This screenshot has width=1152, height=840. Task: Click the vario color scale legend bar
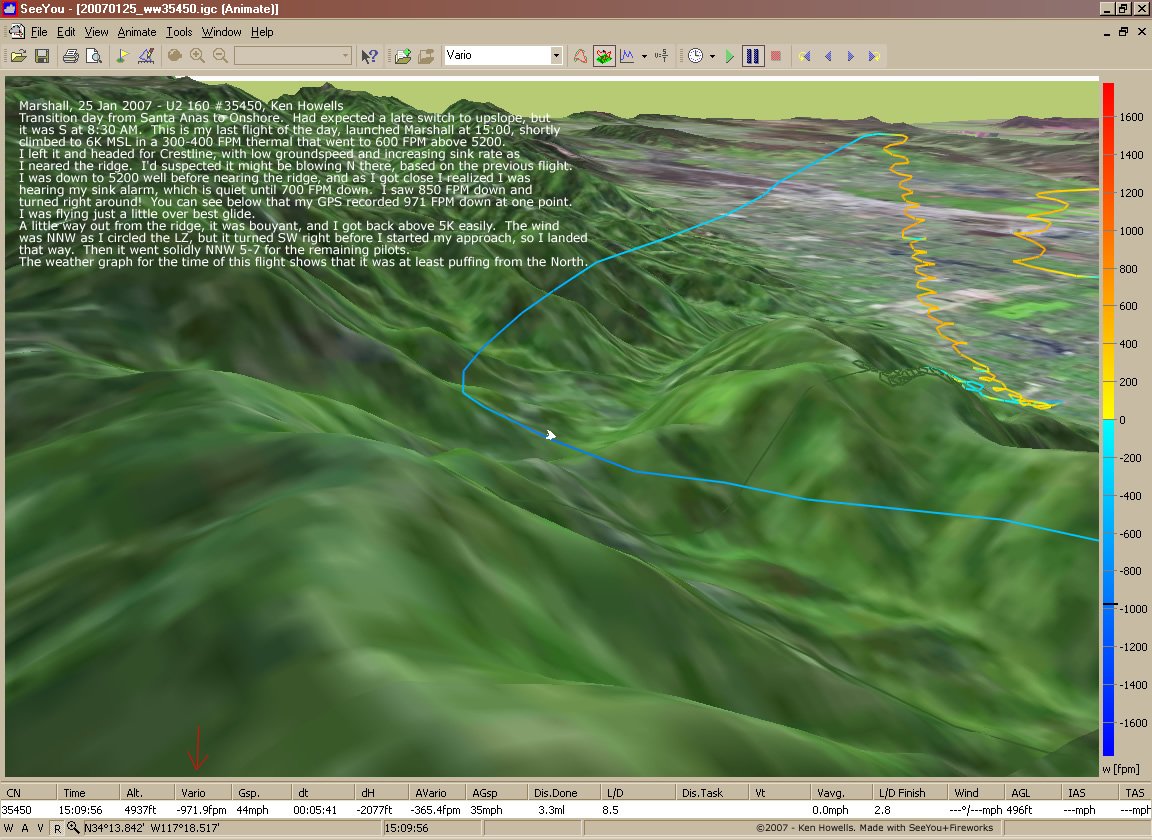point(1107,420)
